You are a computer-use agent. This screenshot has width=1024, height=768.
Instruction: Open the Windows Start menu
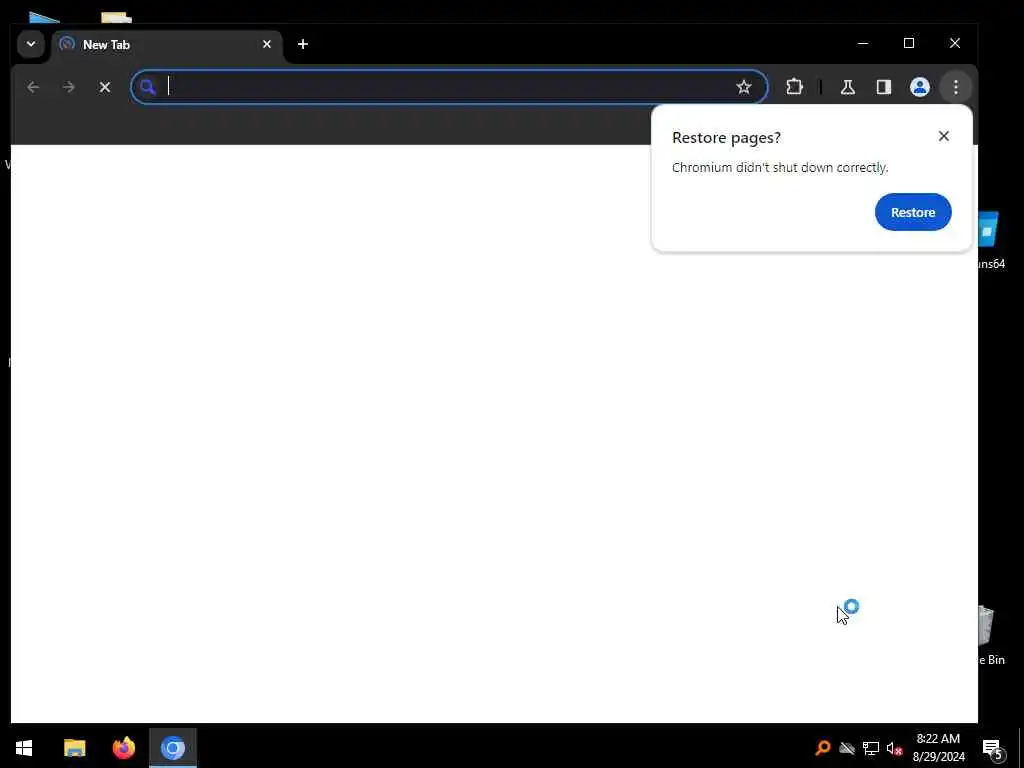[x=24, y=748]
